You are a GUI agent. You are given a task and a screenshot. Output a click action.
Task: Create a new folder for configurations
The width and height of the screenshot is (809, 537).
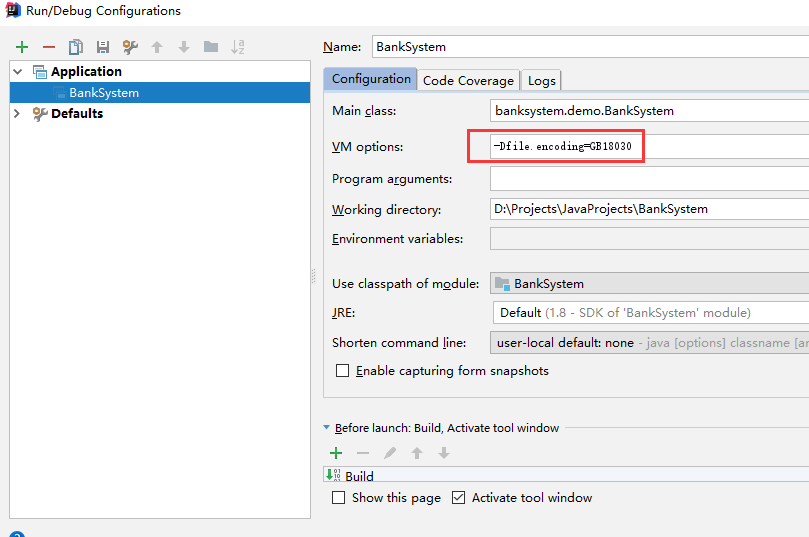tap(211, 47)
